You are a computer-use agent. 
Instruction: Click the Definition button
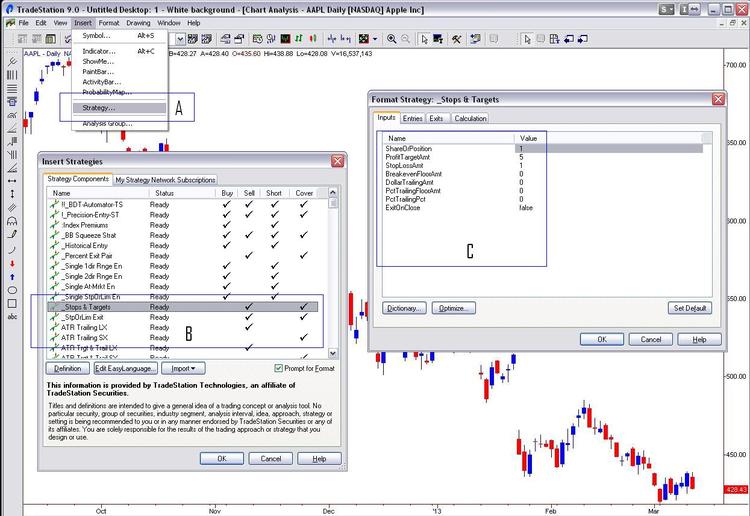coord(67,368)
